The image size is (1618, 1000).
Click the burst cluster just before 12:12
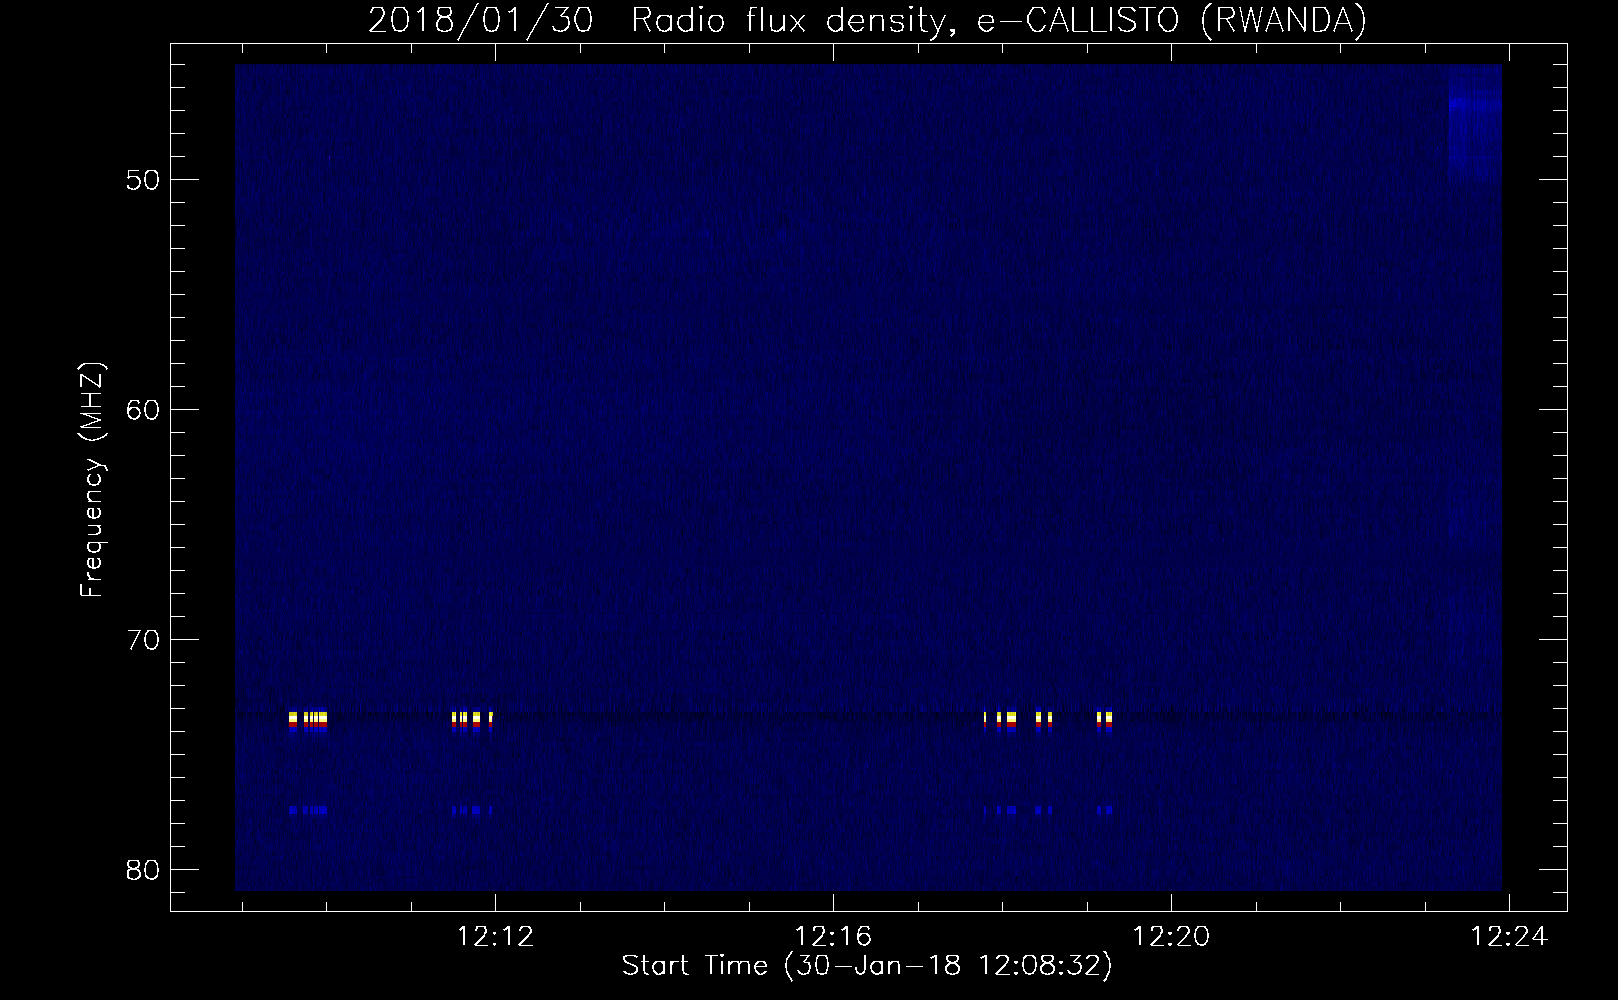pos(472,721)
